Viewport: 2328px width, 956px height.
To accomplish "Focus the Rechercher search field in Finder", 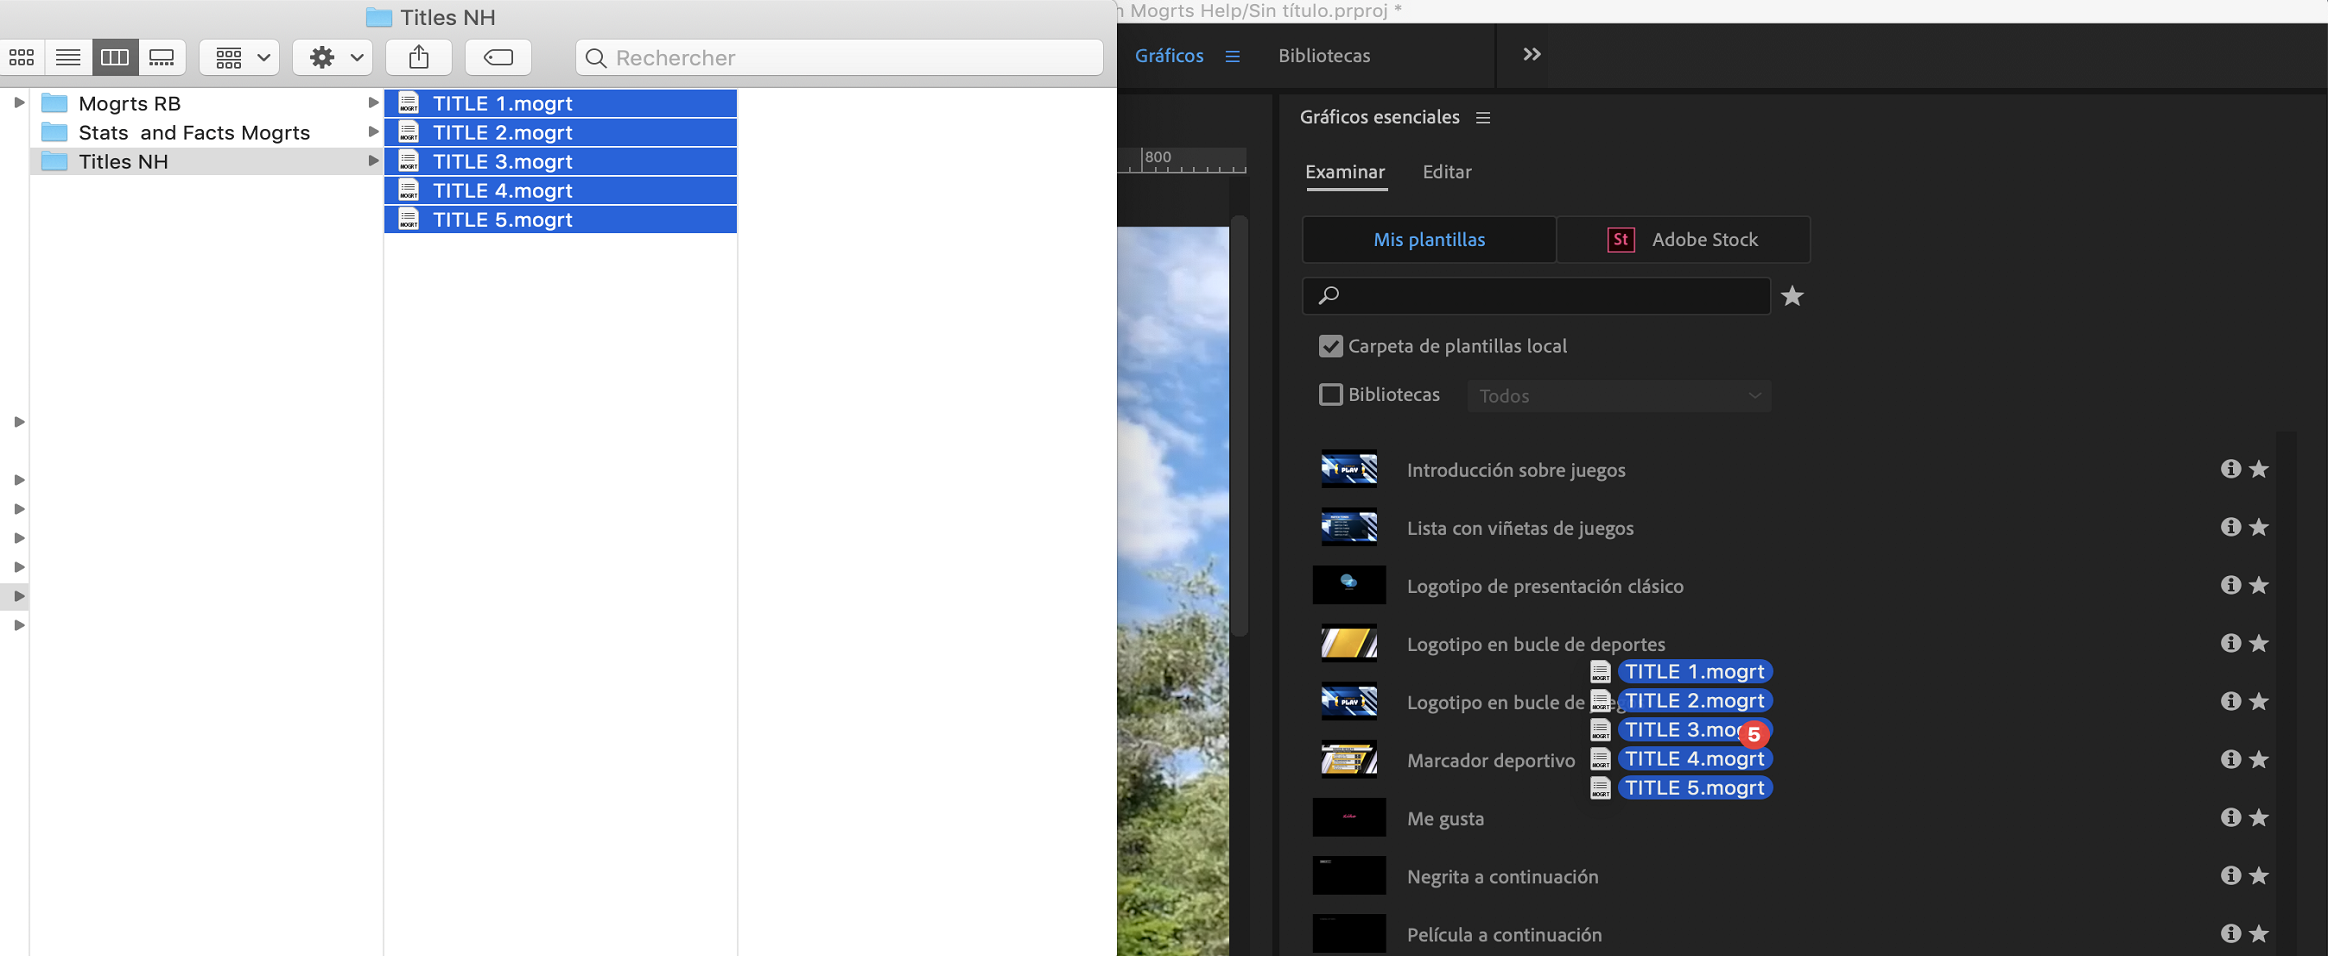I will tap(839, 58).
